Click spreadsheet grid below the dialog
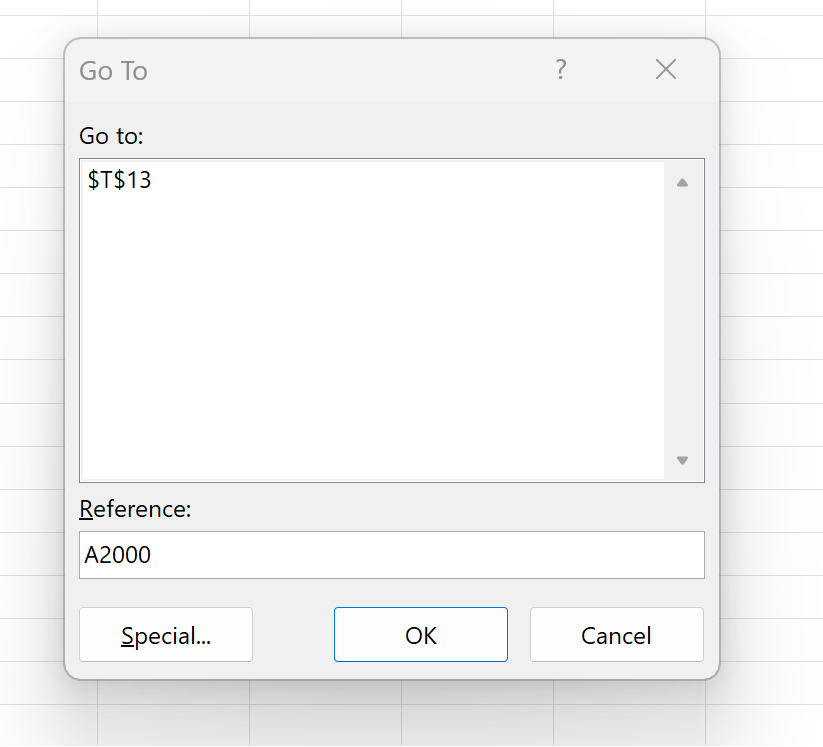The height and width of the screenshot is (747, 823). (x=400, y=715)
